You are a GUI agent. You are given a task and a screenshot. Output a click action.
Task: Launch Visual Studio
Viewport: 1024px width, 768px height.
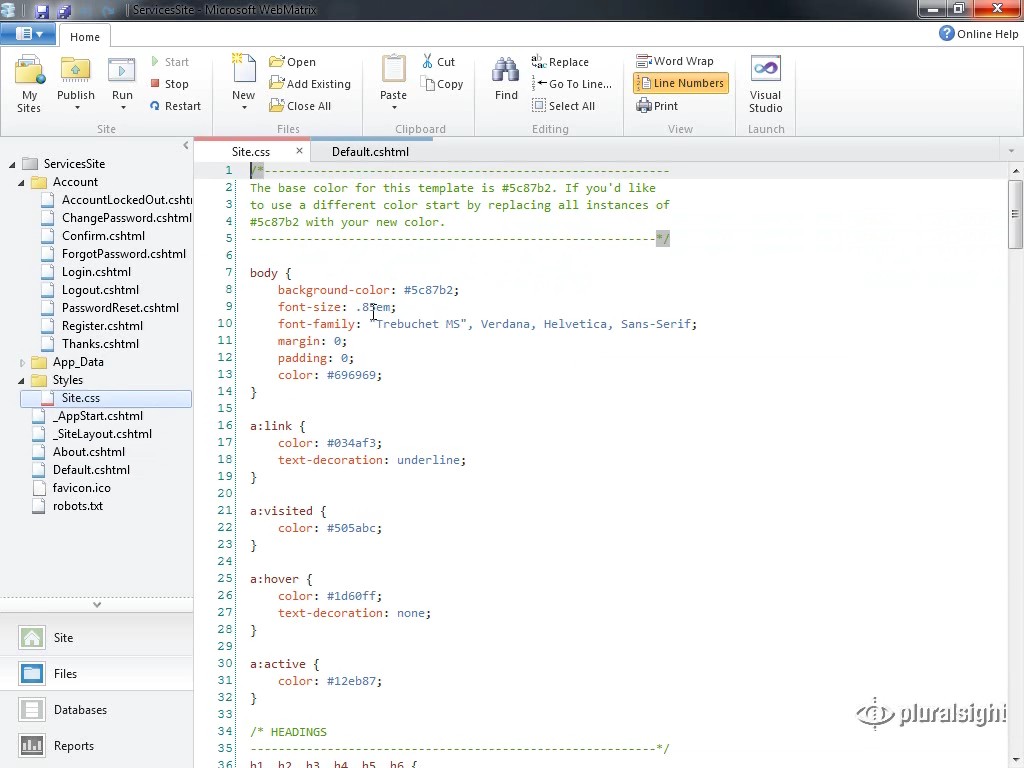[x=765, y=84]
